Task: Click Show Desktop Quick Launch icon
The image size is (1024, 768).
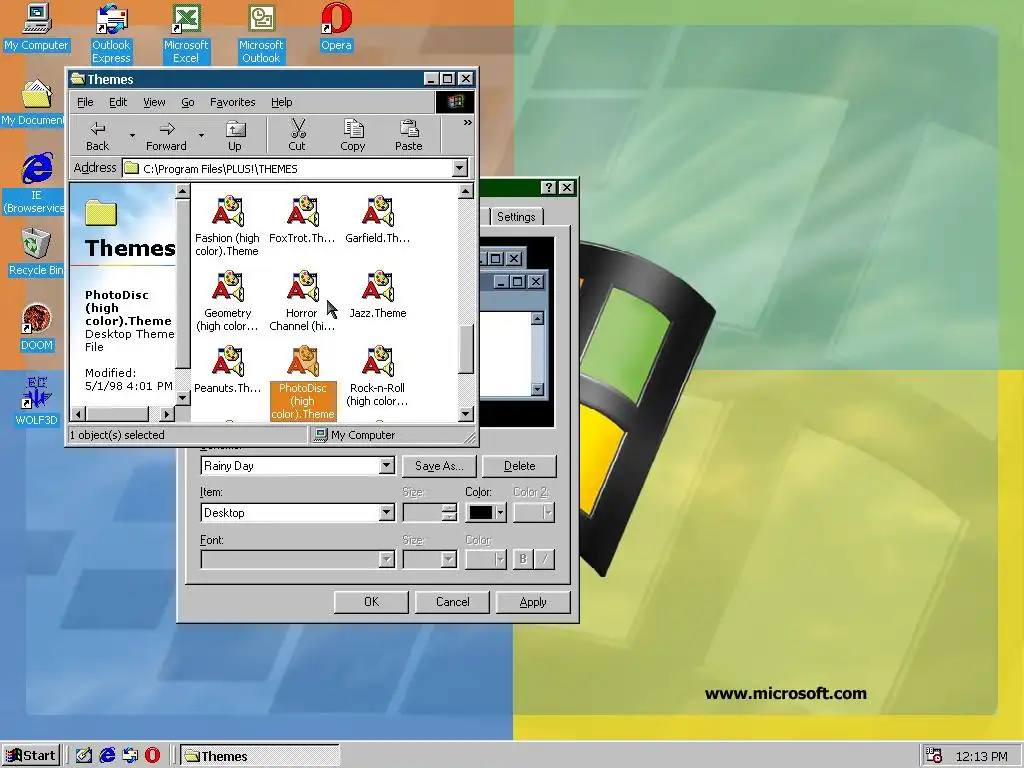Action: tap(84, 756)
